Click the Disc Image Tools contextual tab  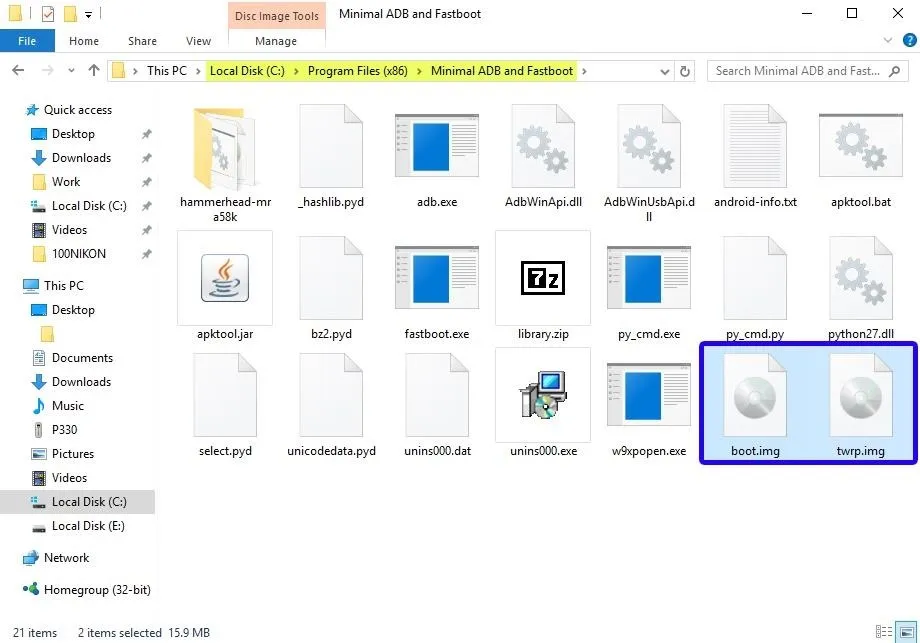(x=277, y=16)
